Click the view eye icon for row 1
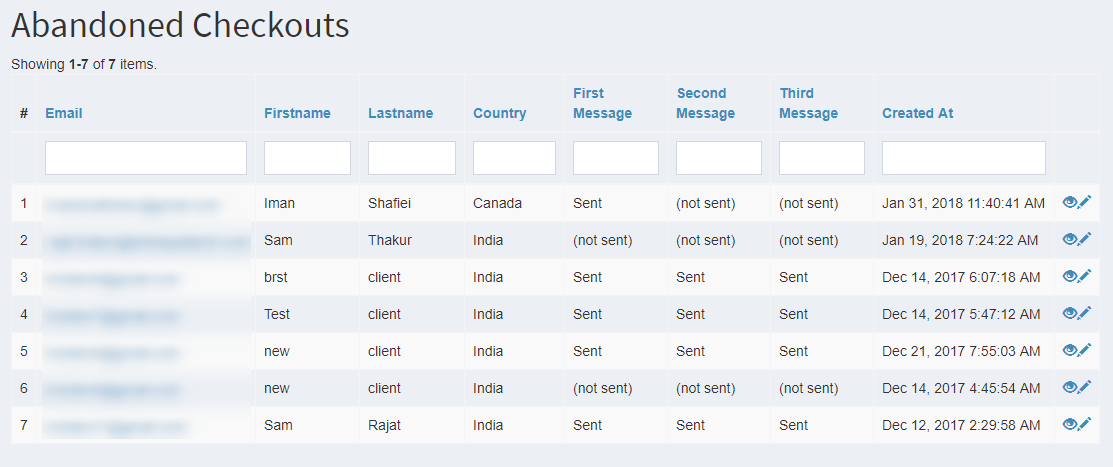 [x=1070, y=203]
